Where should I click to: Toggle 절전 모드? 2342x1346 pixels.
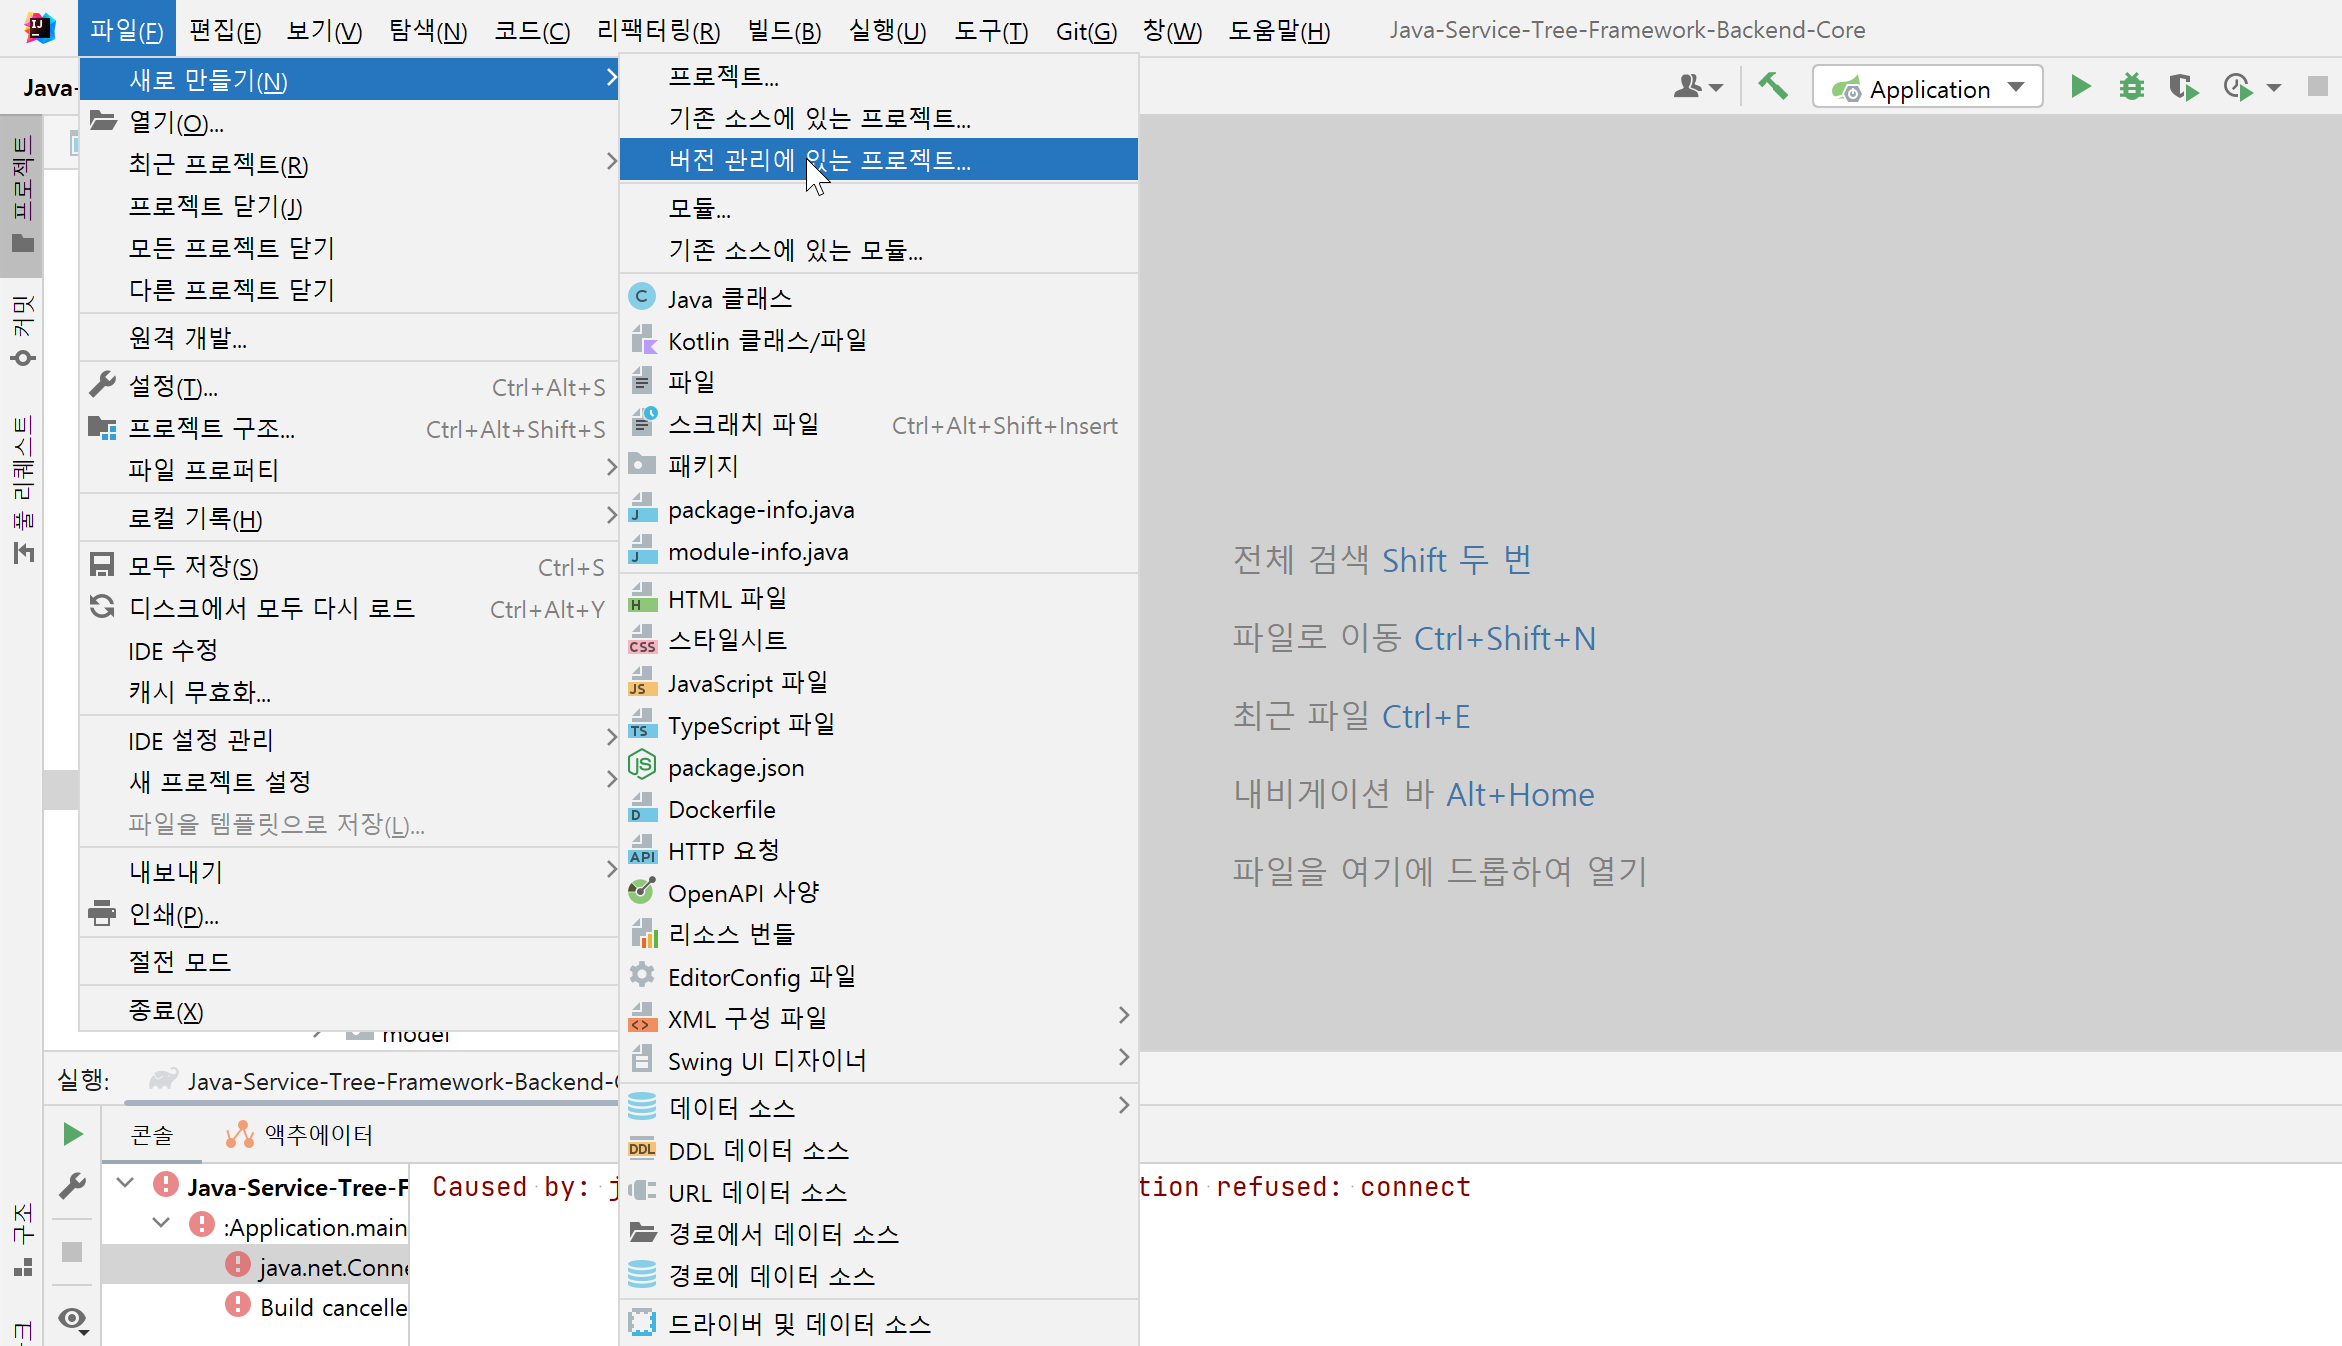(x=349, y=961)
